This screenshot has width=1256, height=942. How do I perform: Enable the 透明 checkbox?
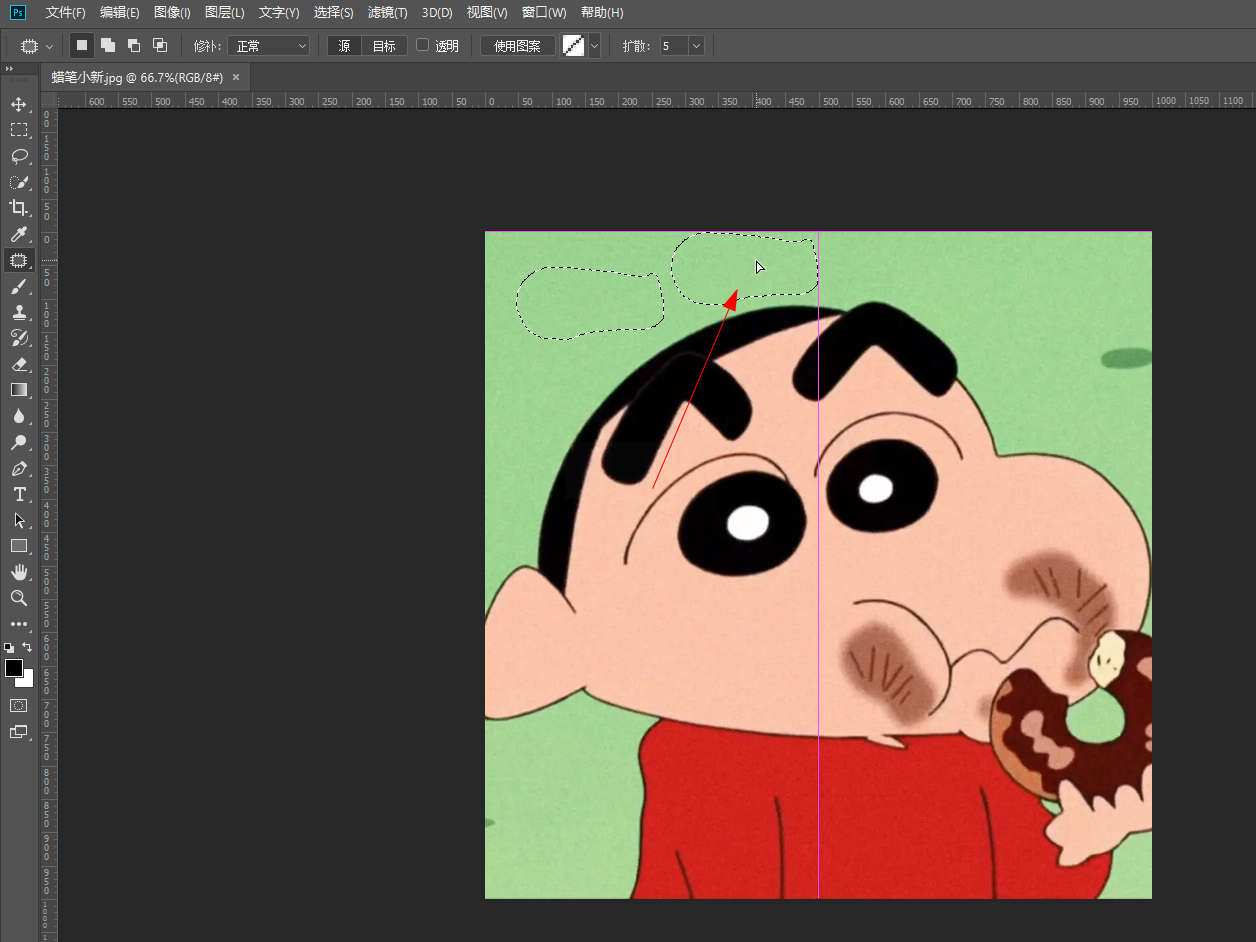pos(422,45)
